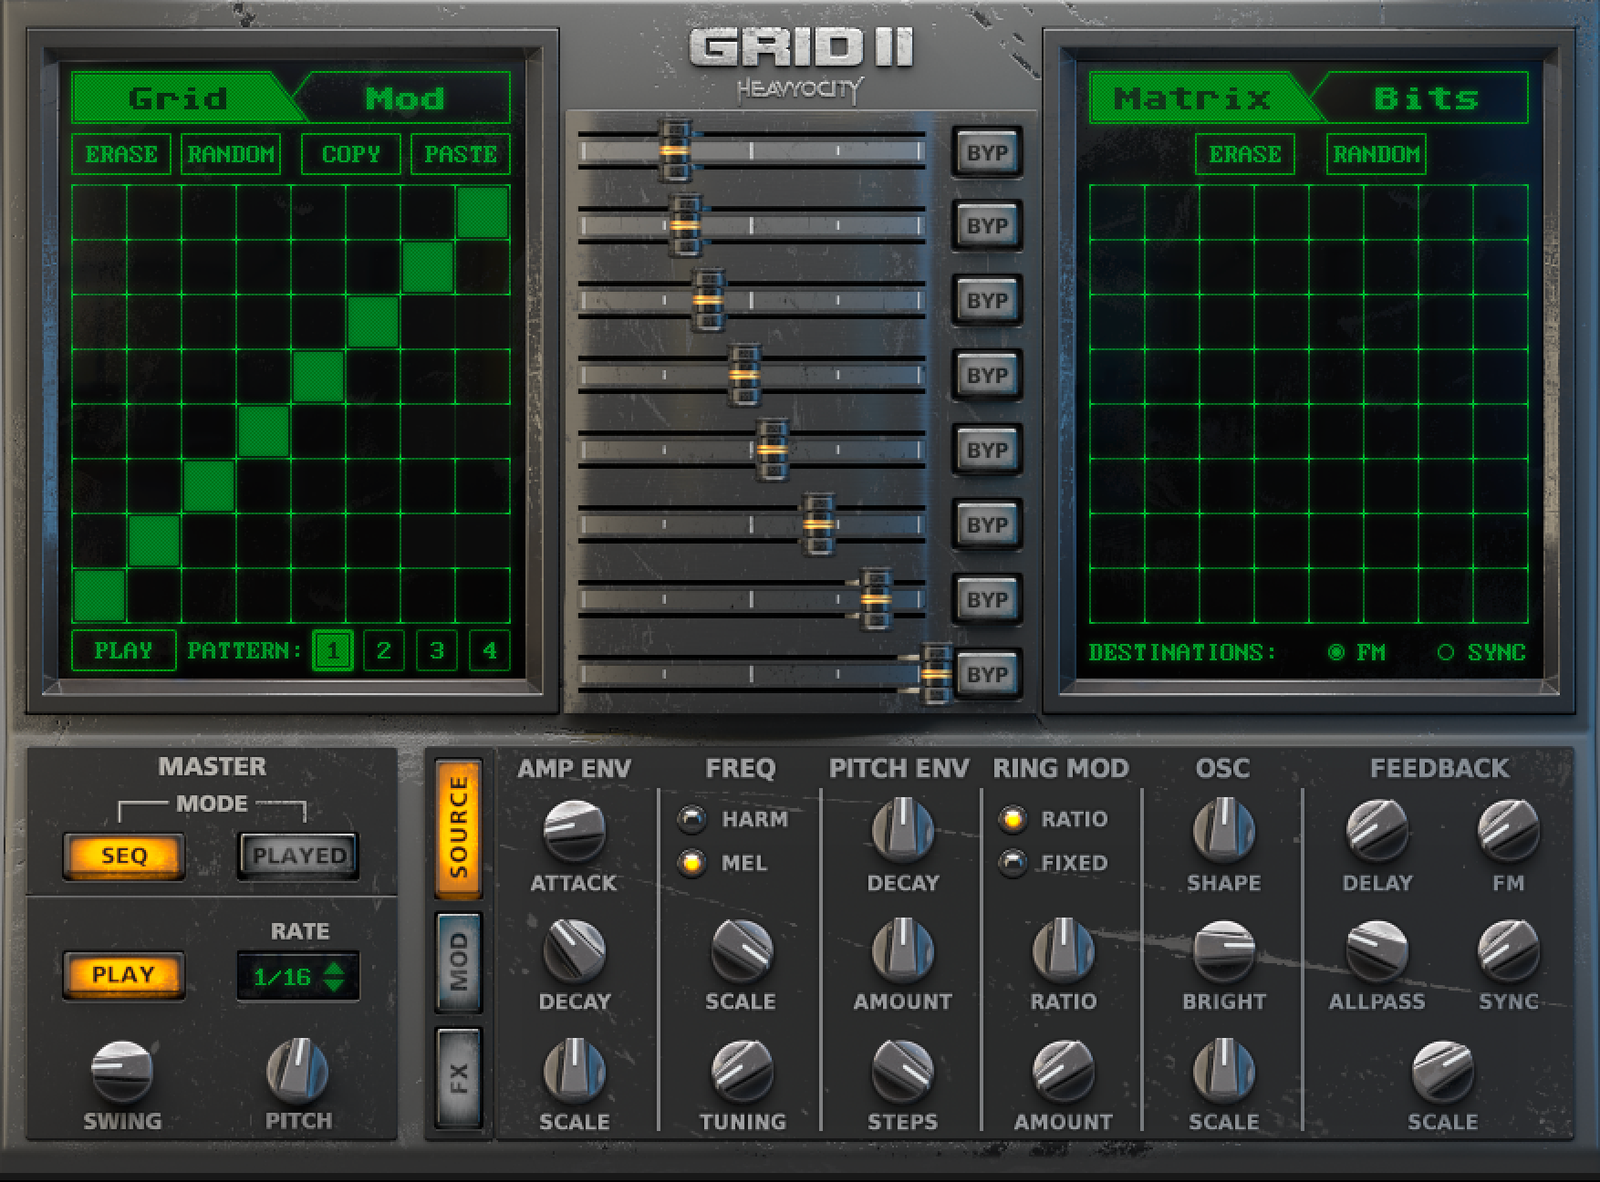Click the Amp Env DECAY knob
This screenshot has height=1182, width=1600.
point(574,950)
